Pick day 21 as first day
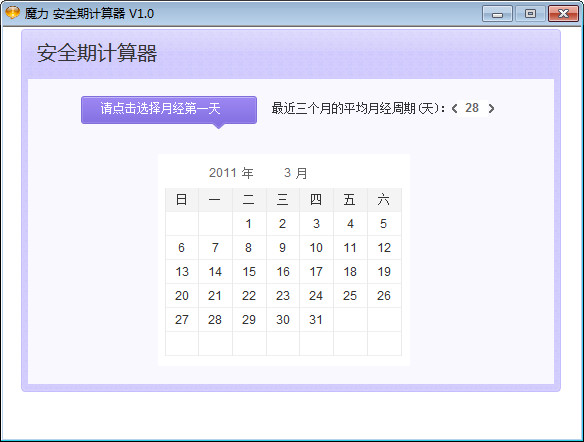 coord(215,296)
